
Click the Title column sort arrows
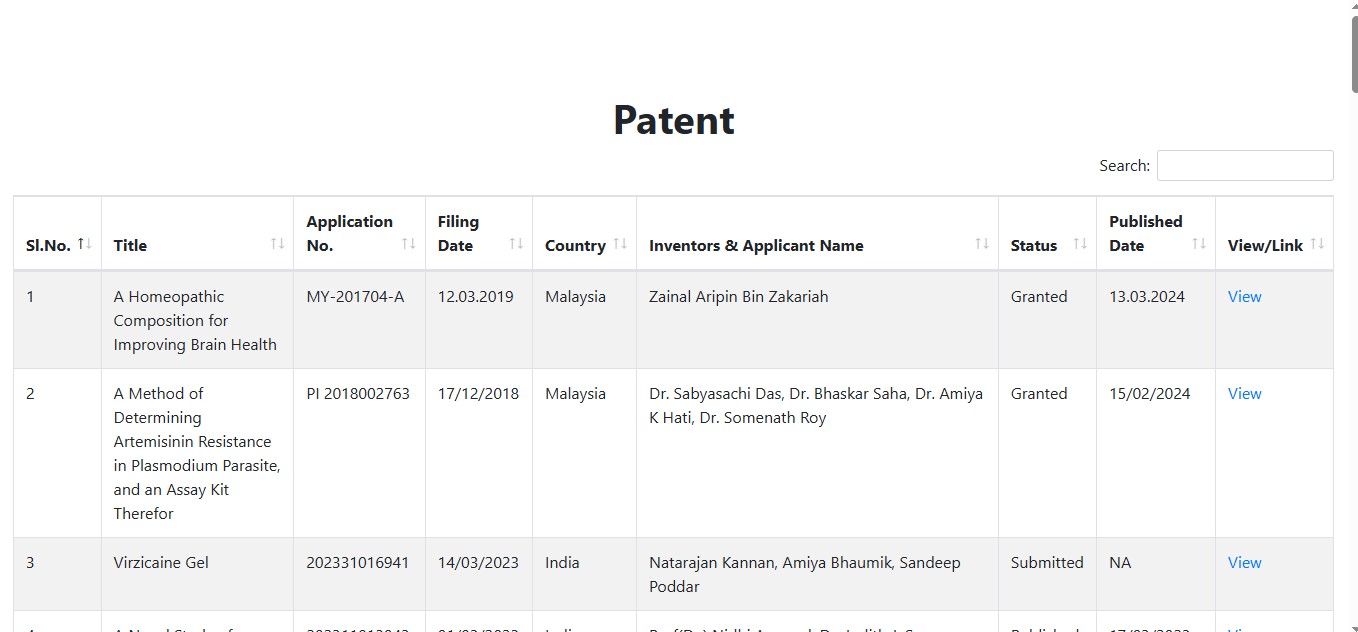click(277, 244)
